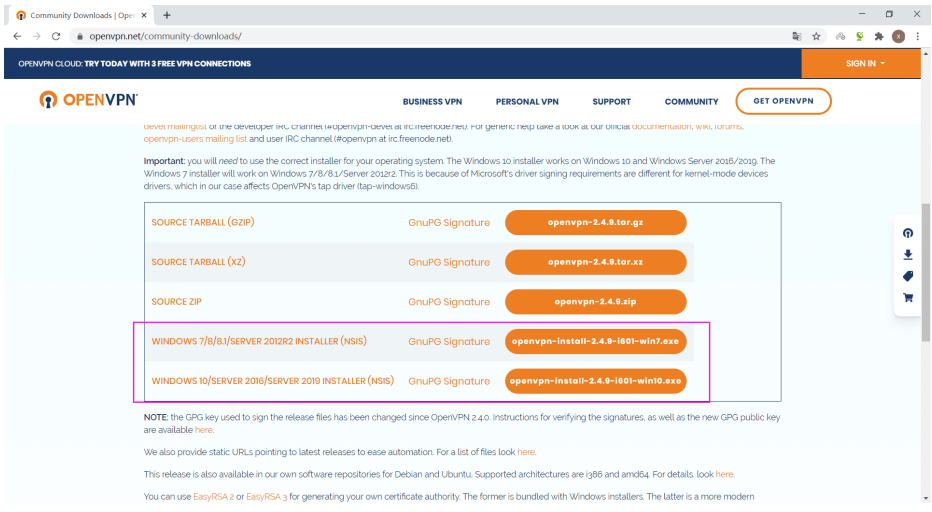Click the green extension icon in toolbar

(859, 36)
